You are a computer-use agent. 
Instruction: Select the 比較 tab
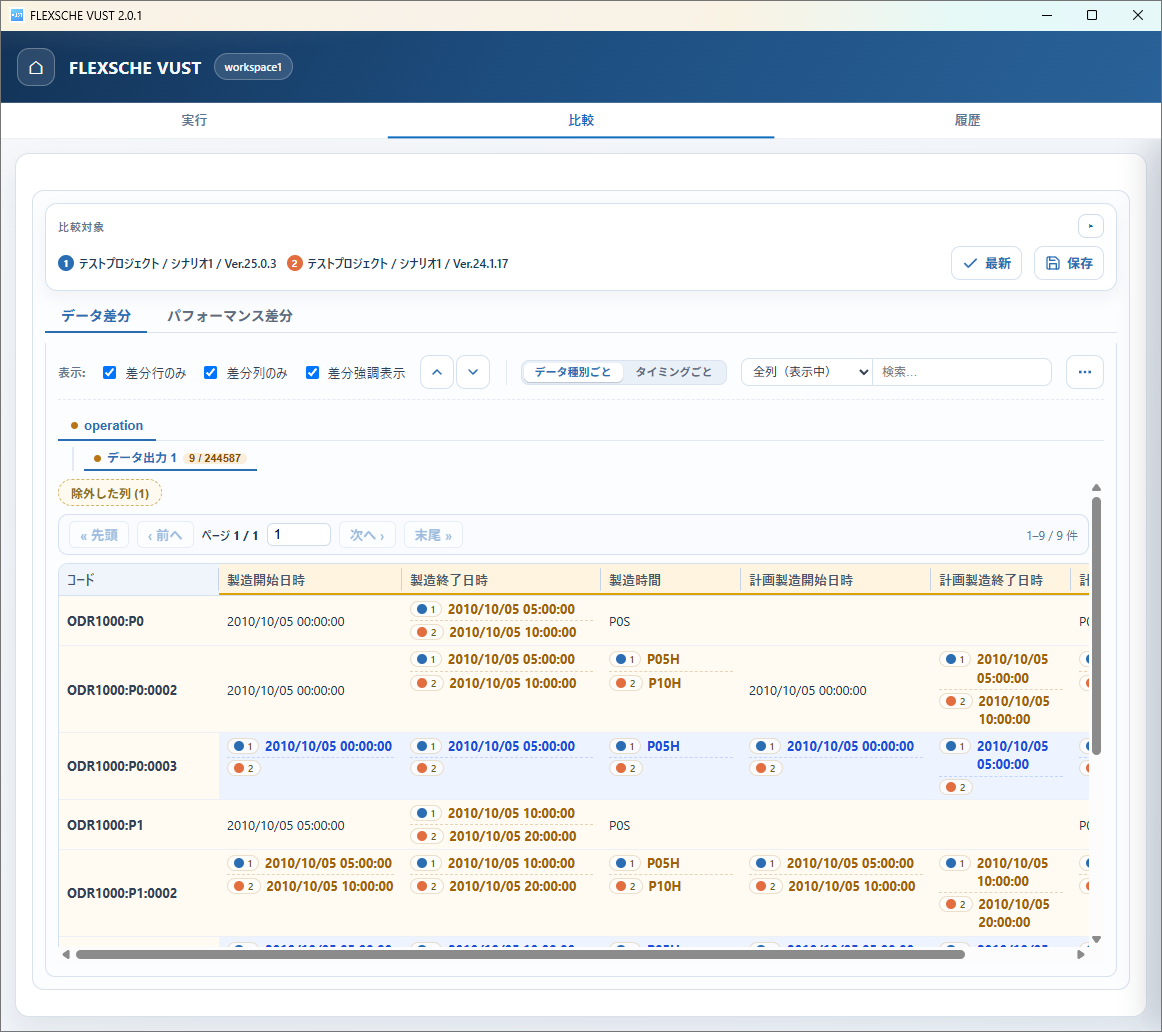pos(581,120)
